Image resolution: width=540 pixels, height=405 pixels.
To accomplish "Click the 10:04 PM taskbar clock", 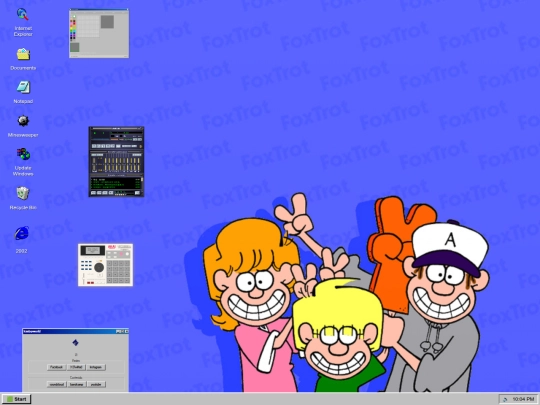I will tap(523, 399).
